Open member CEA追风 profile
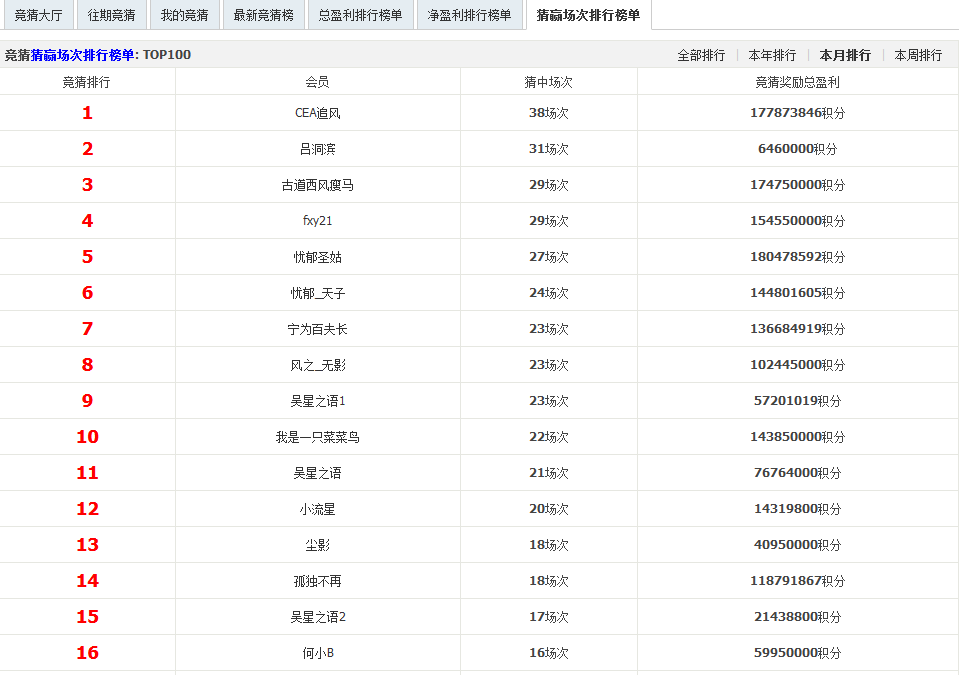Viewport: 963px width, 675px height. pyautogui.click(x=317, y=113)
